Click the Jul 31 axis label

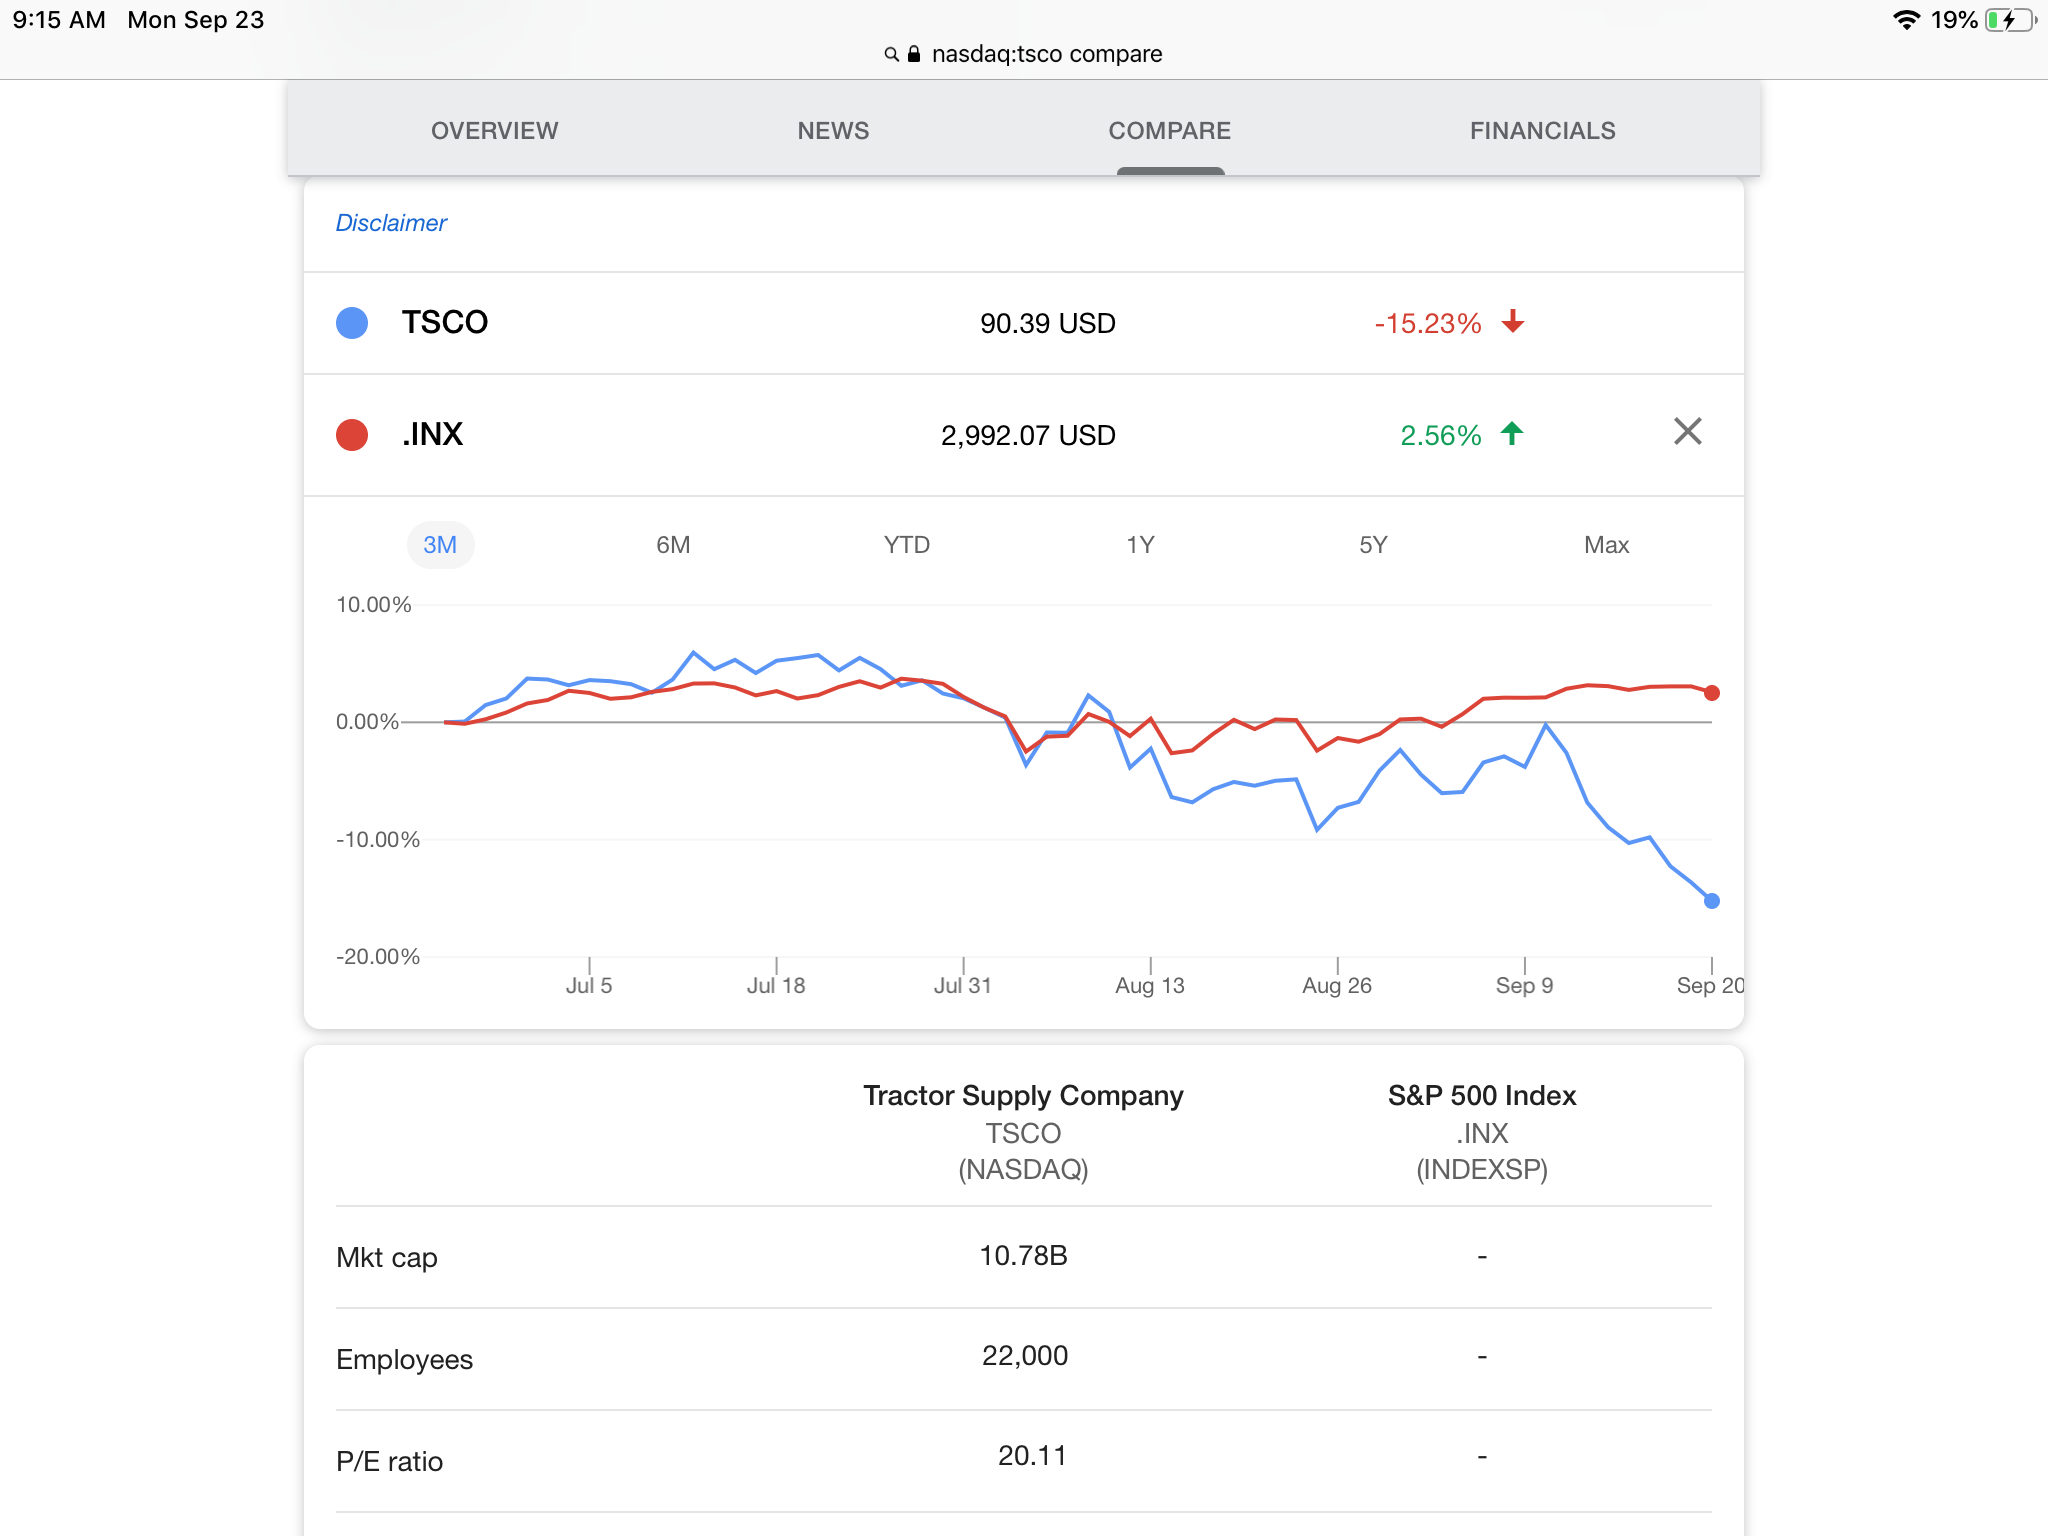click(963, 985)
